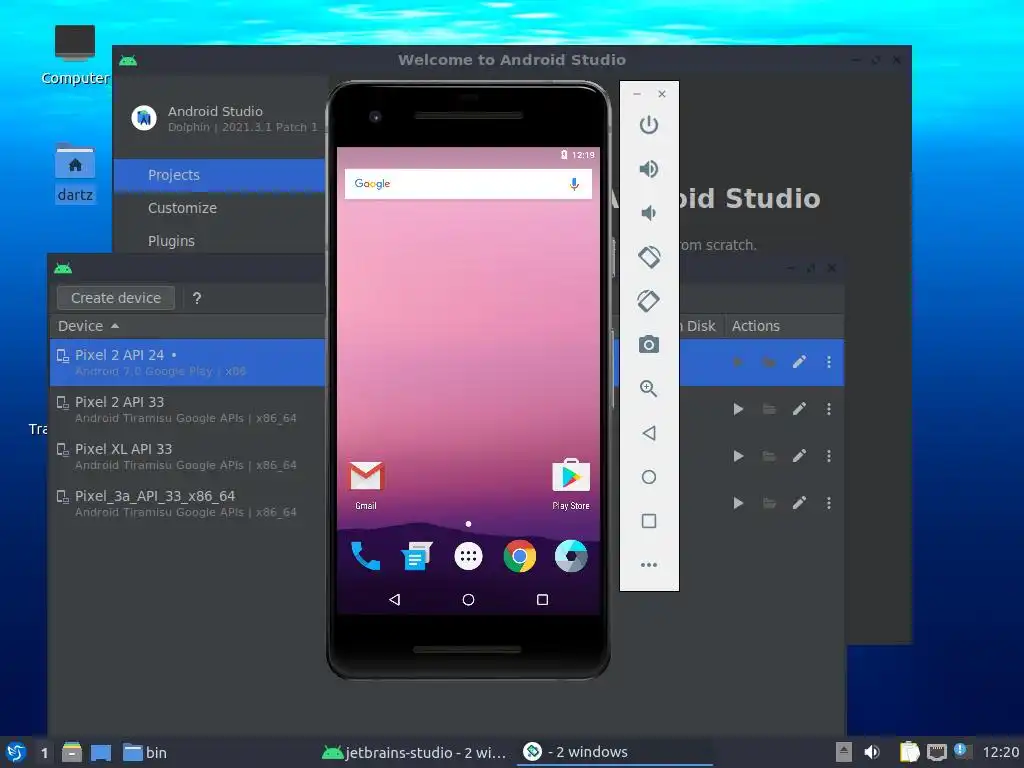Launch the Pixel_3a_API_33_x86_64 device with the play icon
Image resolution: width=1024 pixels, height=768 pixels.
click(738, 503)
